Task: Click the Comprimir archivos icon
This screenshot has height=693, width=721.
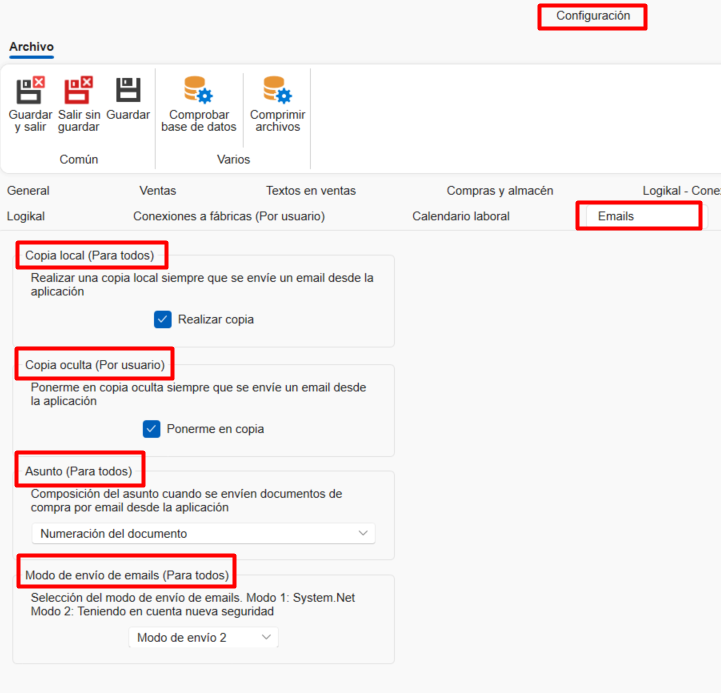Action: (x=278, y=90)
